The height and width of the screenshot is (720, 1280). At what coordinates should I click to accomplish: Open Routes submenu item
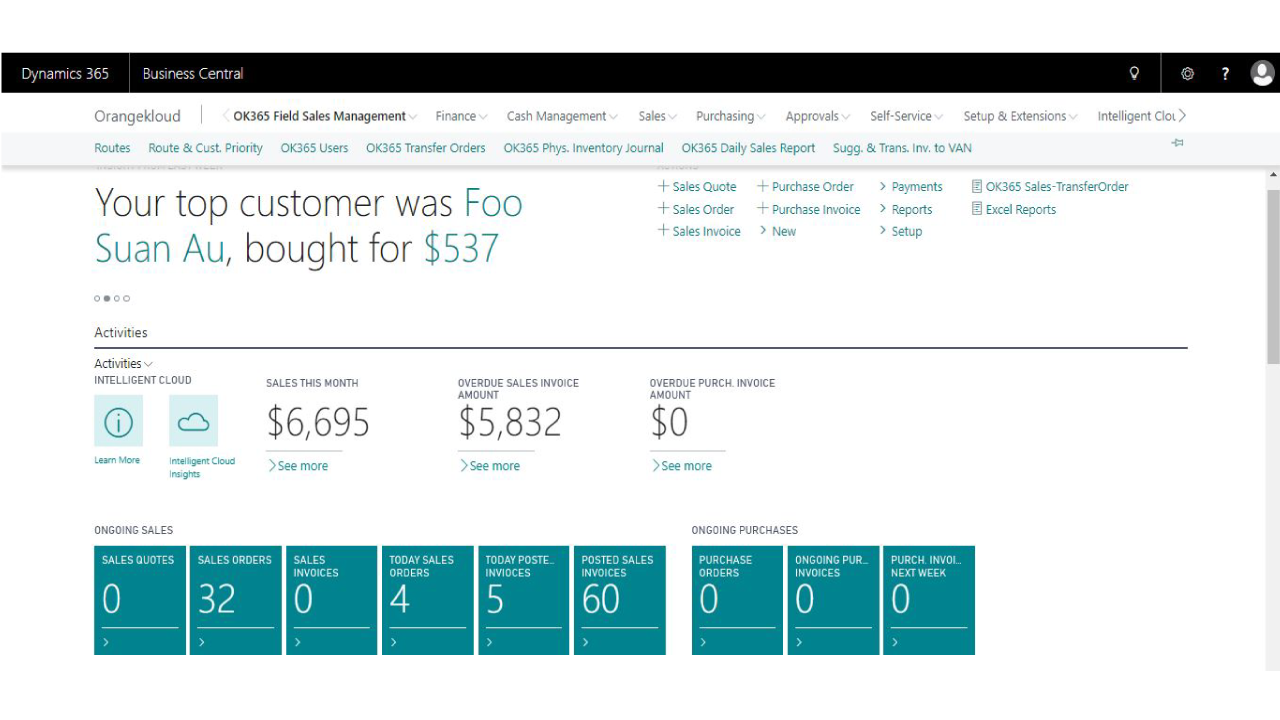pos(112,148)
